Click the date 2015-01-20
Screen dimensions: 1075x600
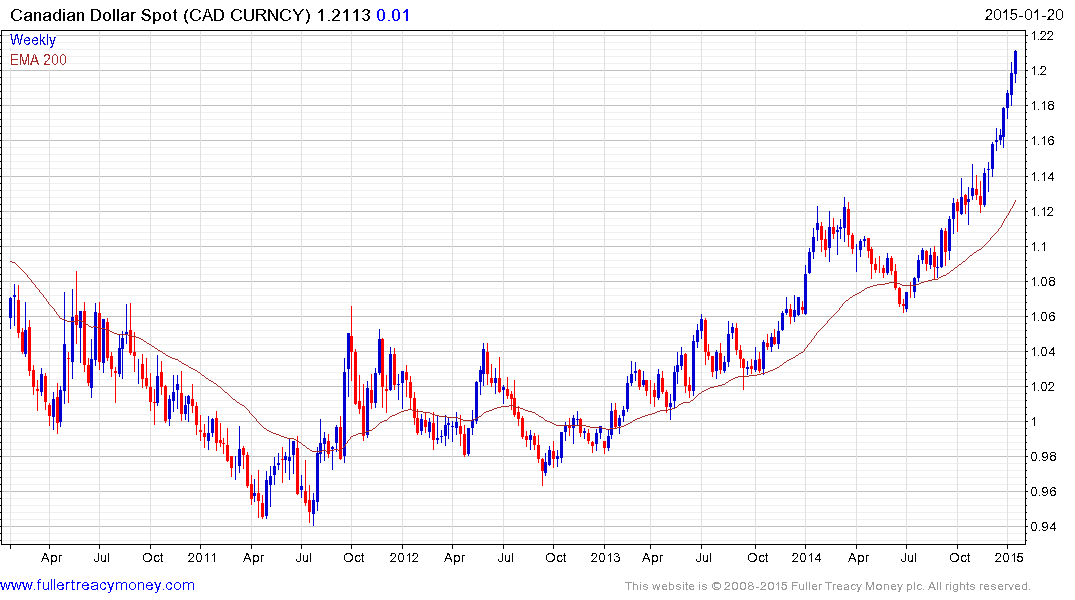point(1024,15)
